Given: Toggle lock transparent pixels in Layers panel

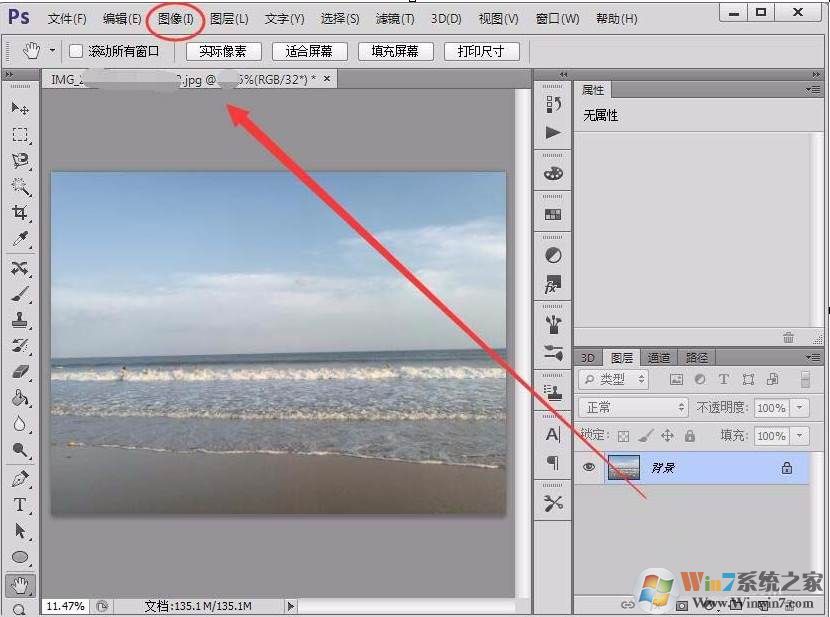Looking at the screenshot, I should (x=624, y=436).
